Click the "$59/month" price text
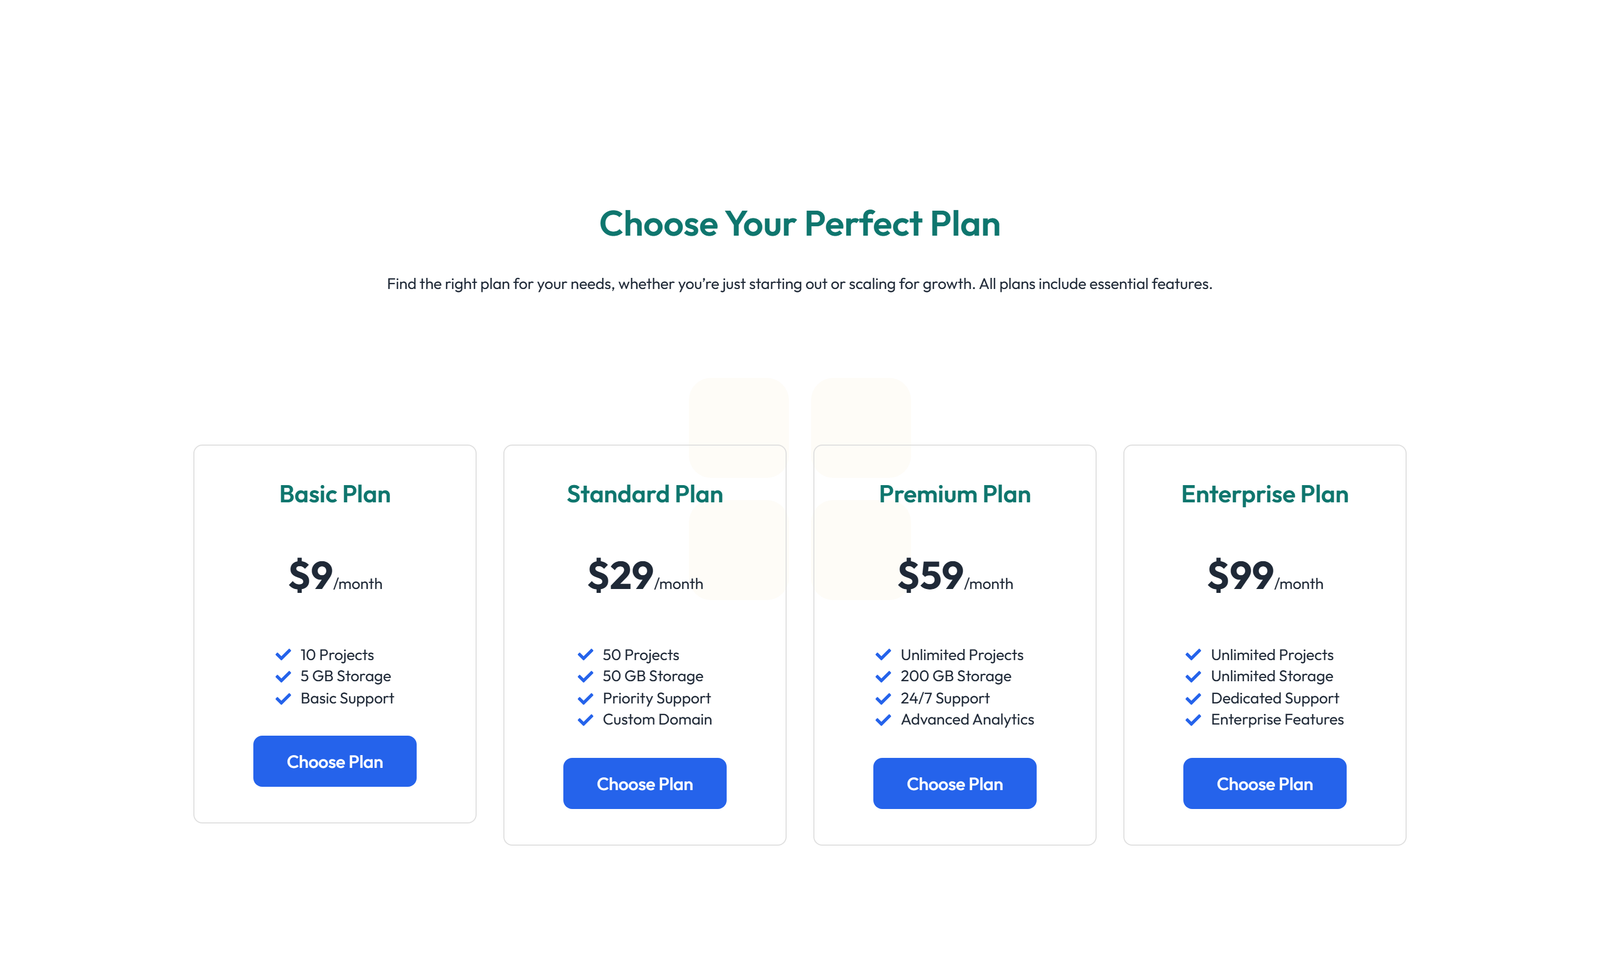The width and height of the screenshot is (1600, 978). point(954,578)
